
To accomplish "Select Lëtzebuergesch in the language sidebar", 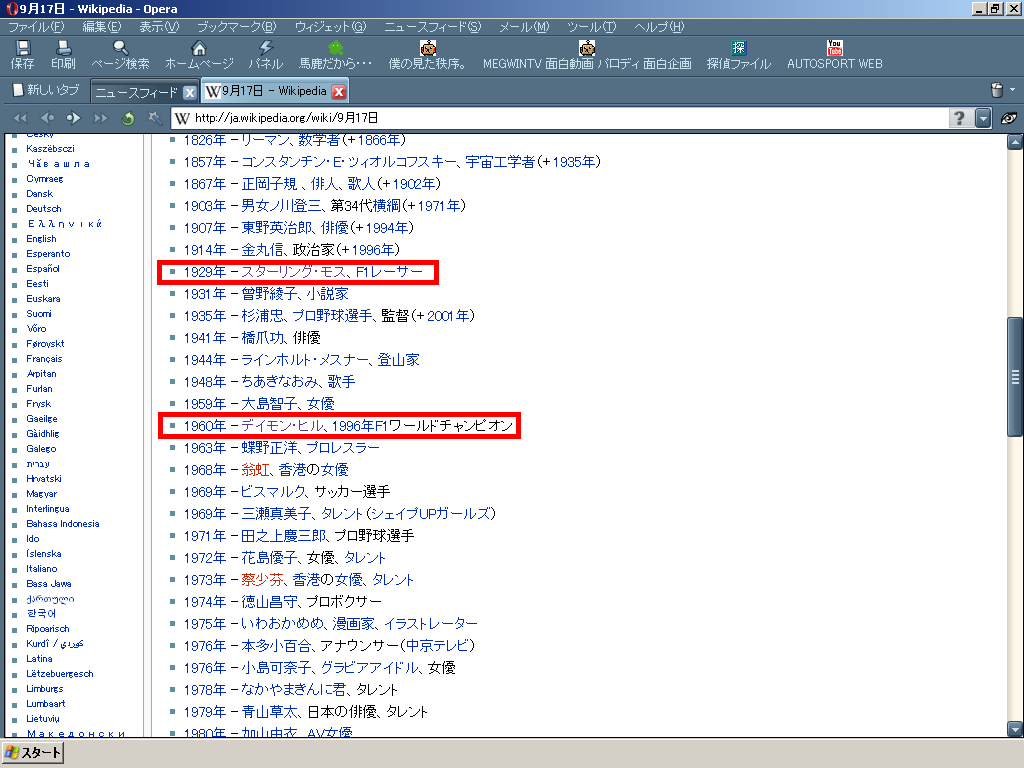I will [x=60, y=674].
